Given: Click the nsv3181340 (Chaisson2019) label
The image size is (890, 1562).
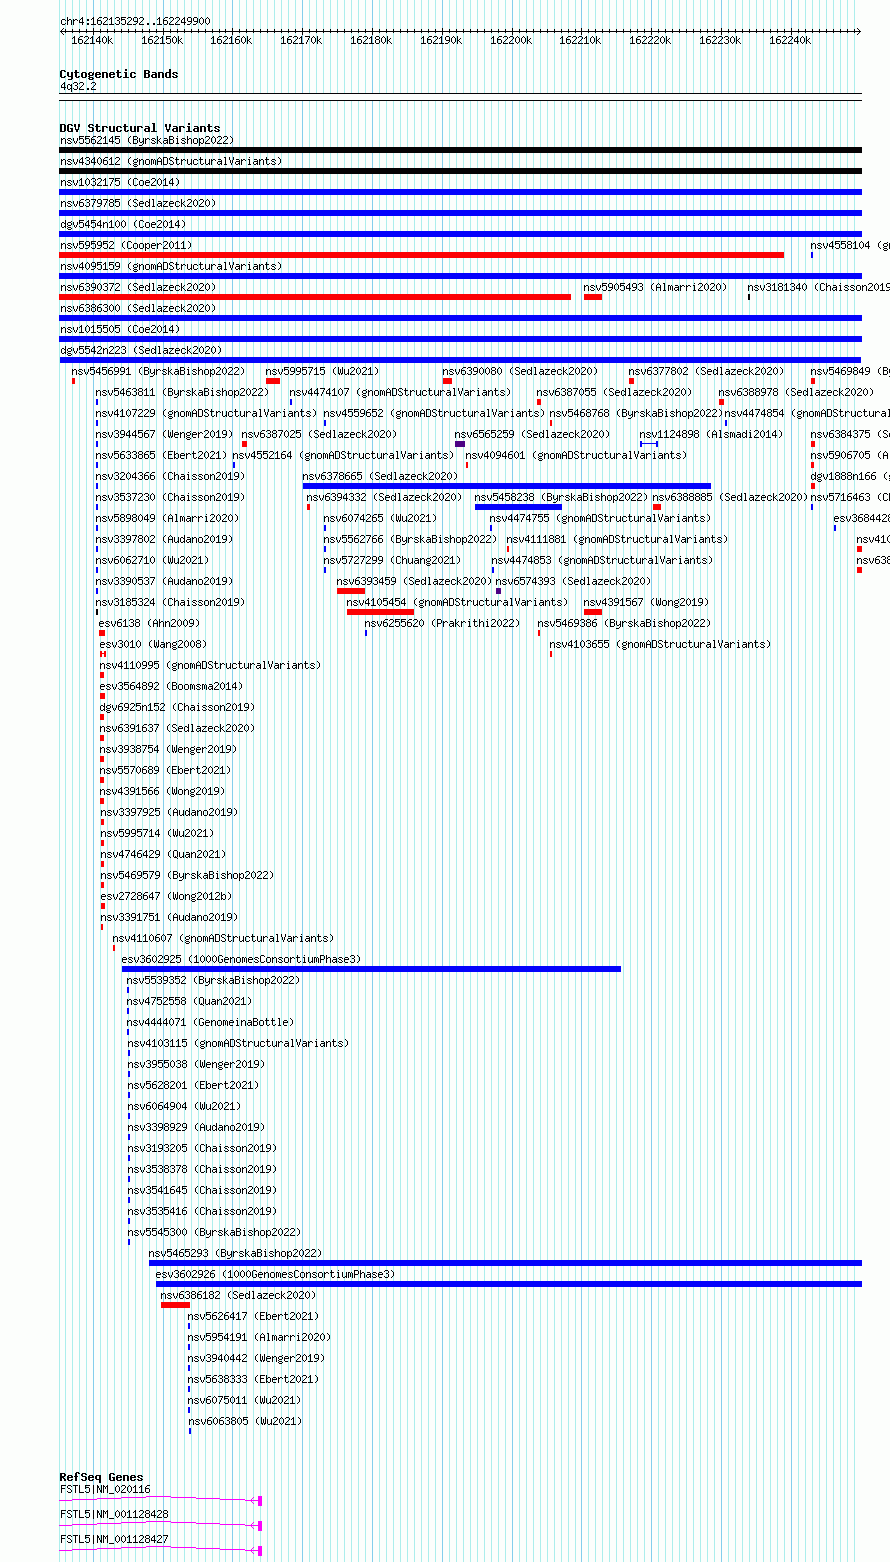Looking at the screenshot, I should coord(818,287).
